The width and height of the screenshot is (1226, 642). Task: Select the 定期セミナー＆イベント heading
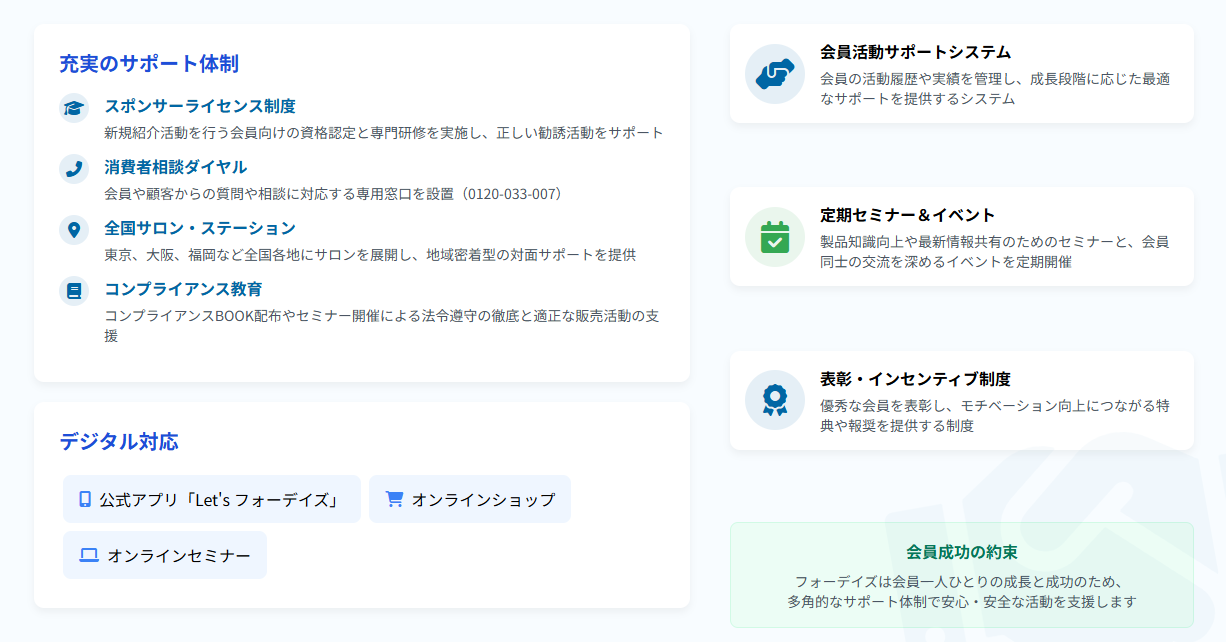coord(908,215)
